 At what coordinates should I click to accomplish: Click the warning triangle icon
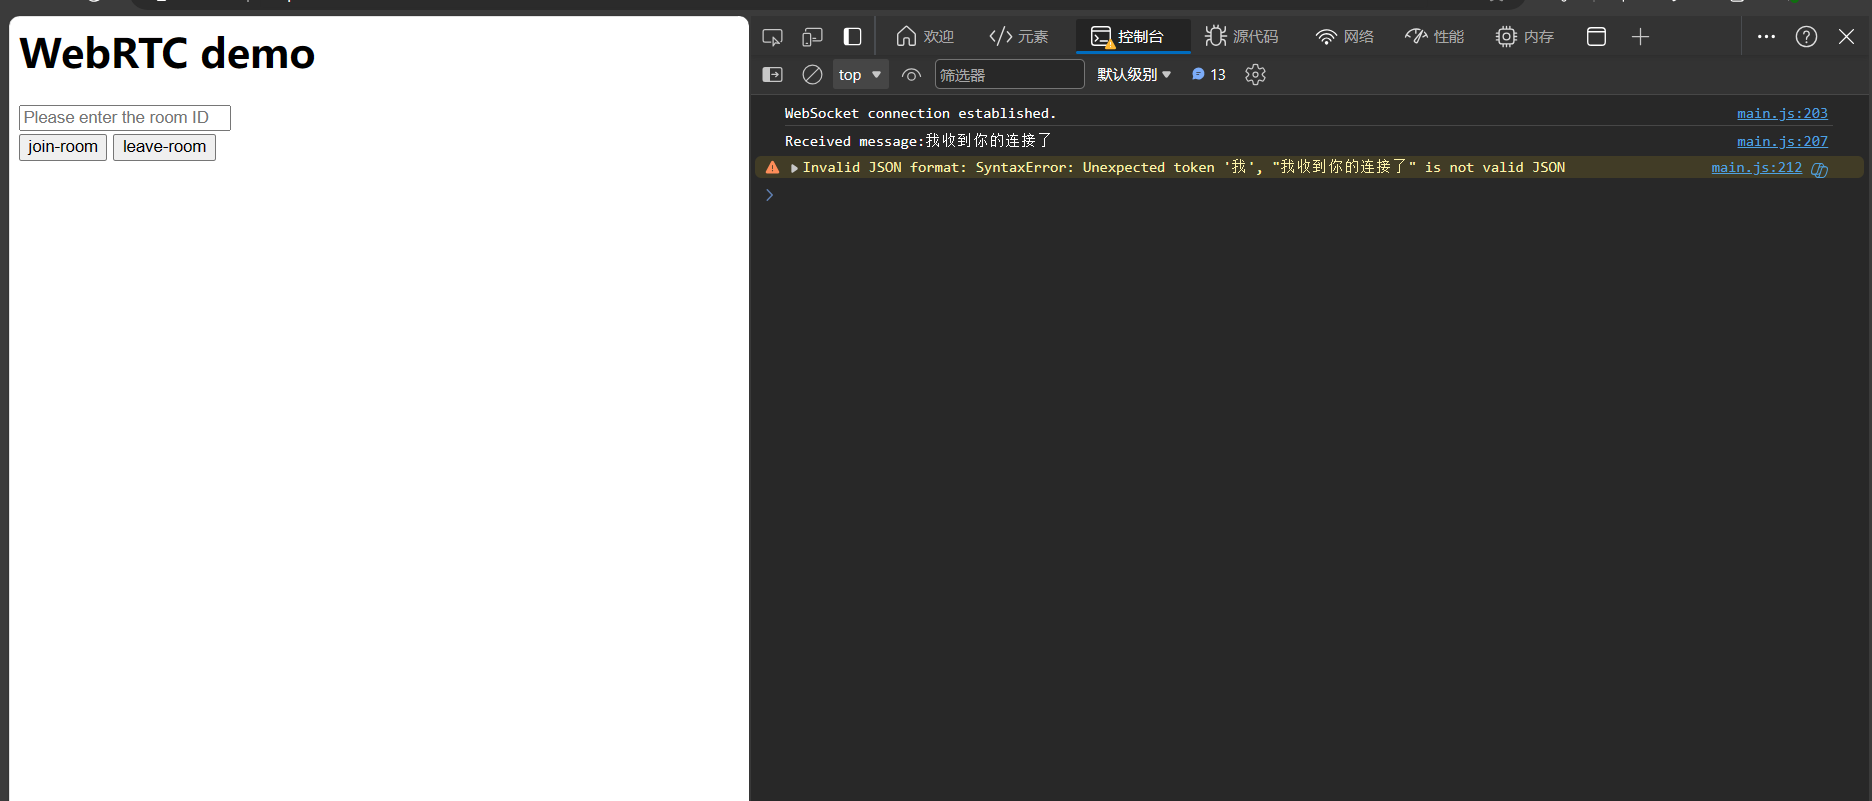click(772, 168)
